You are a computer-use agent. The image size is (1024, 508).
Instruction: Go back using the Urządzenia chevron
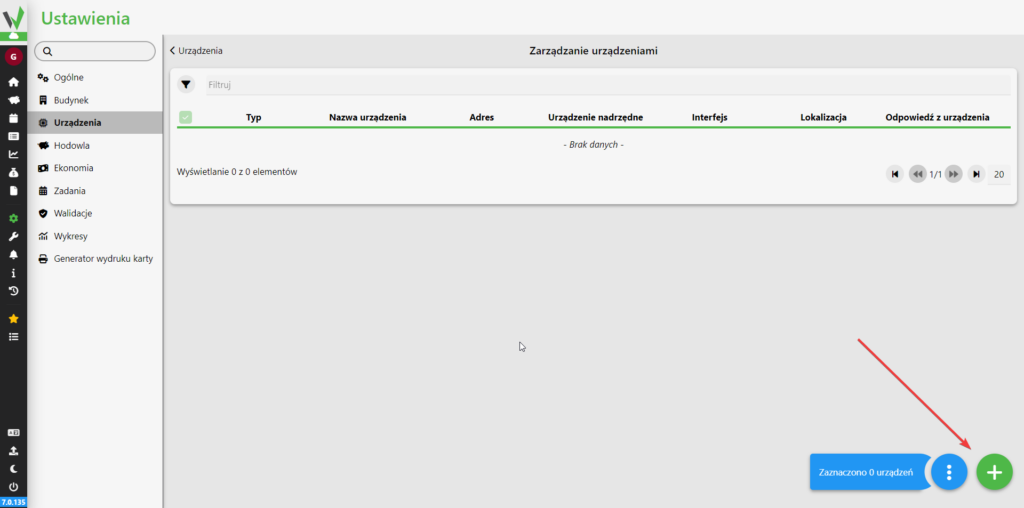196,50
